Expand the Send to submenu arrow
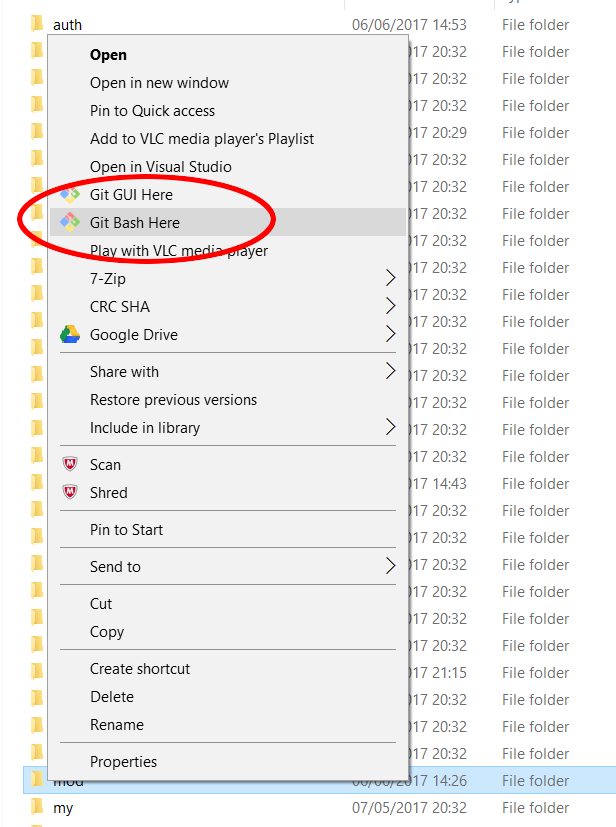 390,566
